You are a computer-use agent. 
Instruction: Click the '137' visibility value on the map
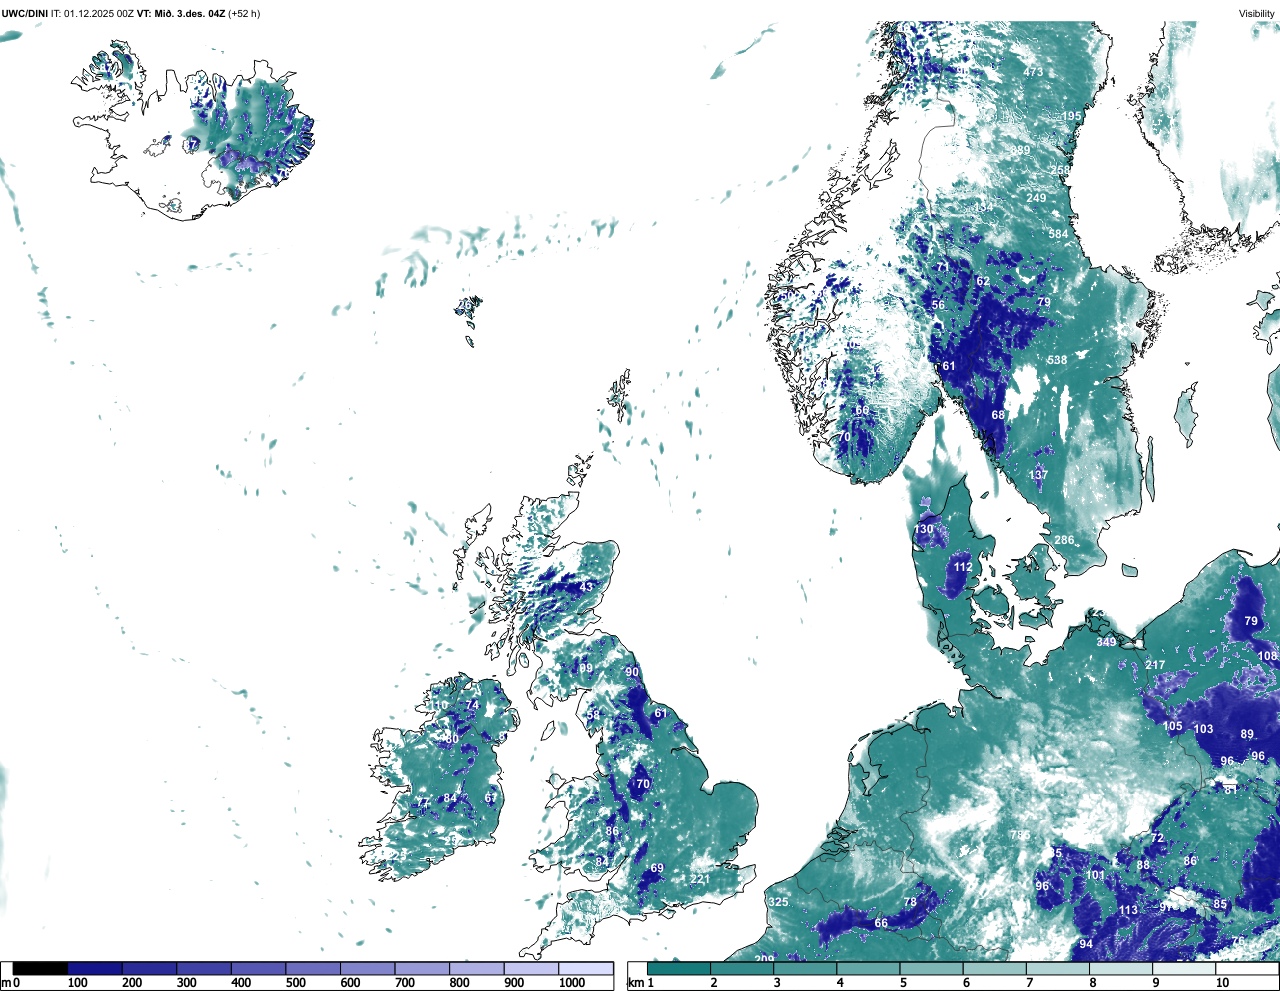1039,475
